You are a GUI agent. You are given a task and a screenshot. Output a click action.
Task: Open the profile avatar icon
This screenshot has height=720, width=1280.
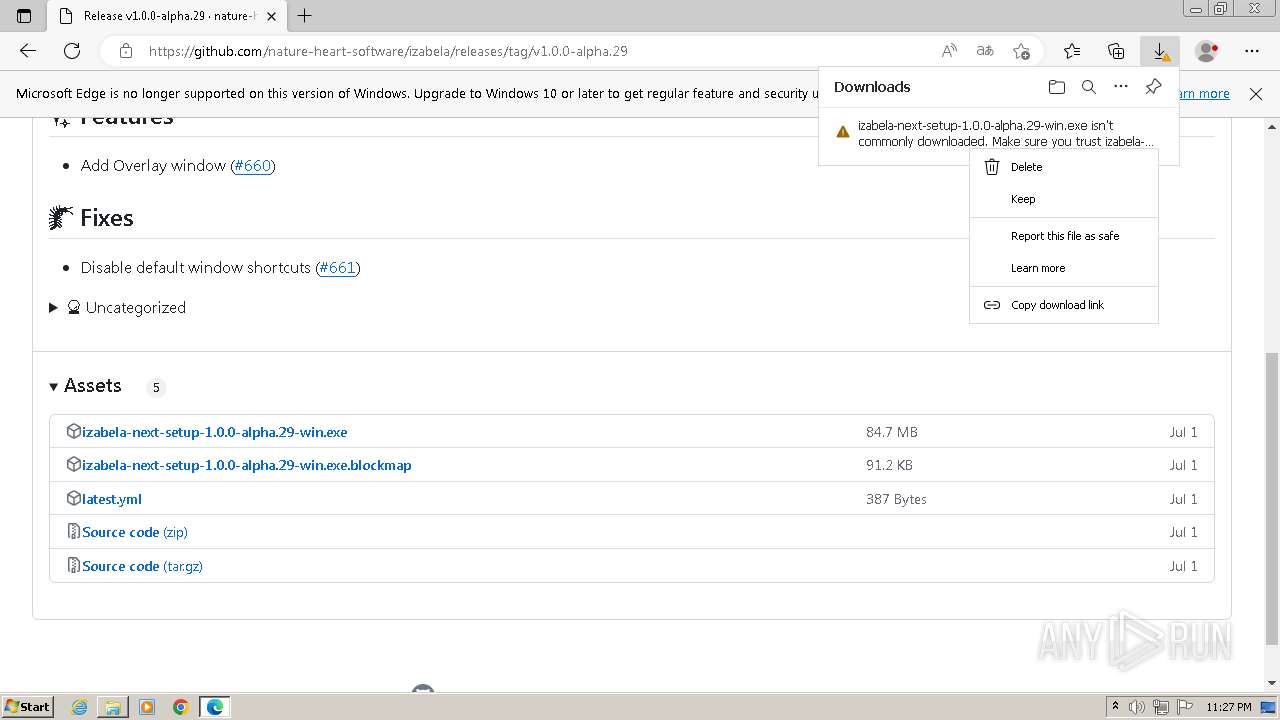1207,51
